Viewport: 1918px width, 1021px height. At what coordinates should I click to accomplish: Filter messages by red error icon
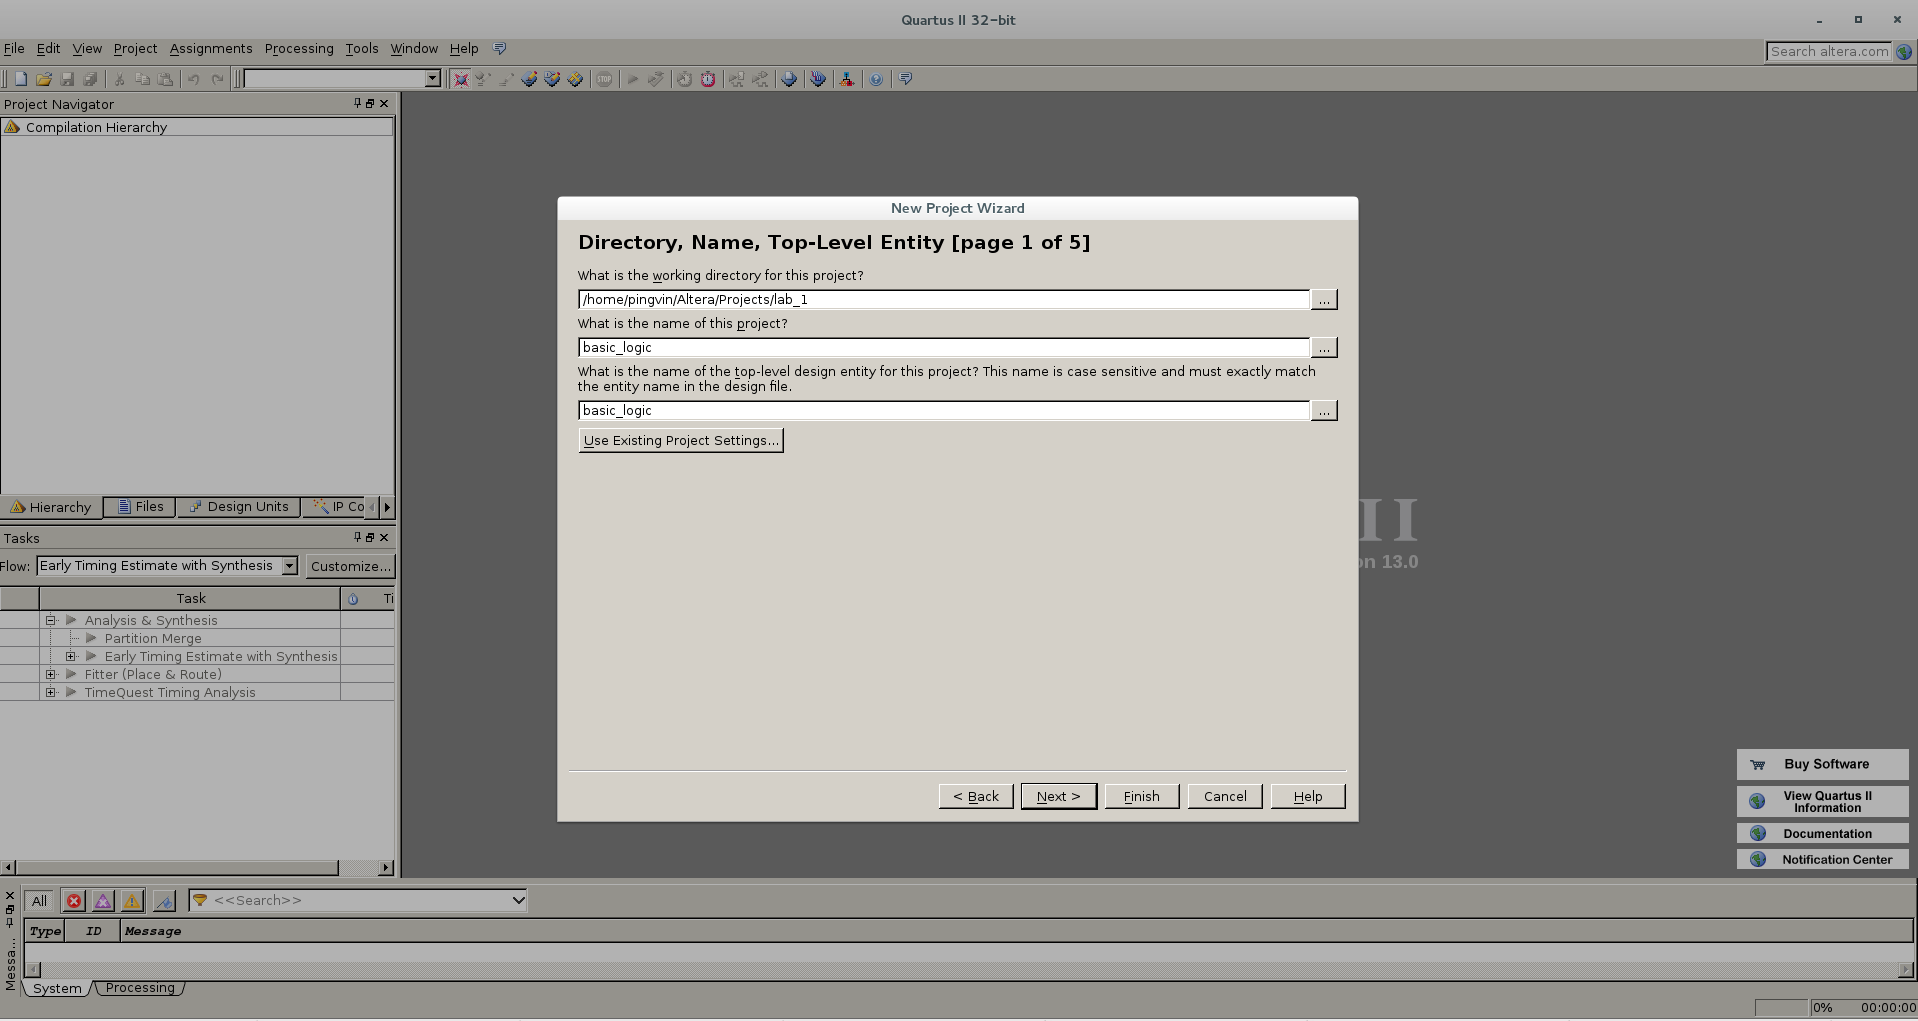[74, 901]
